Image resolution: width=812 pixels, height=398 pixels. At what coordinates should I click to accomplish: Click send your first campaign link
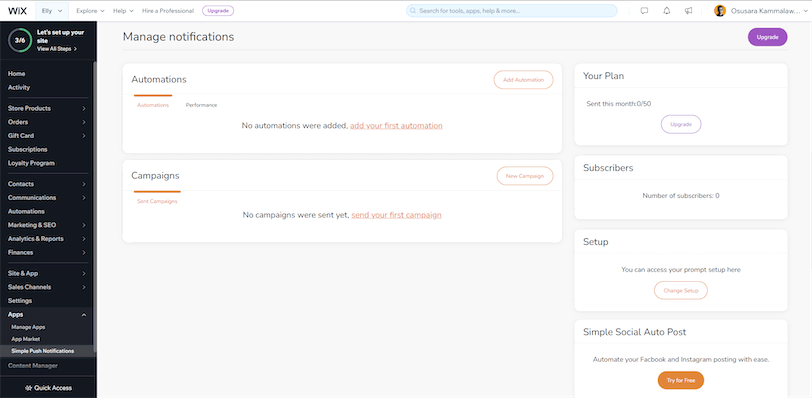point(396,215)
